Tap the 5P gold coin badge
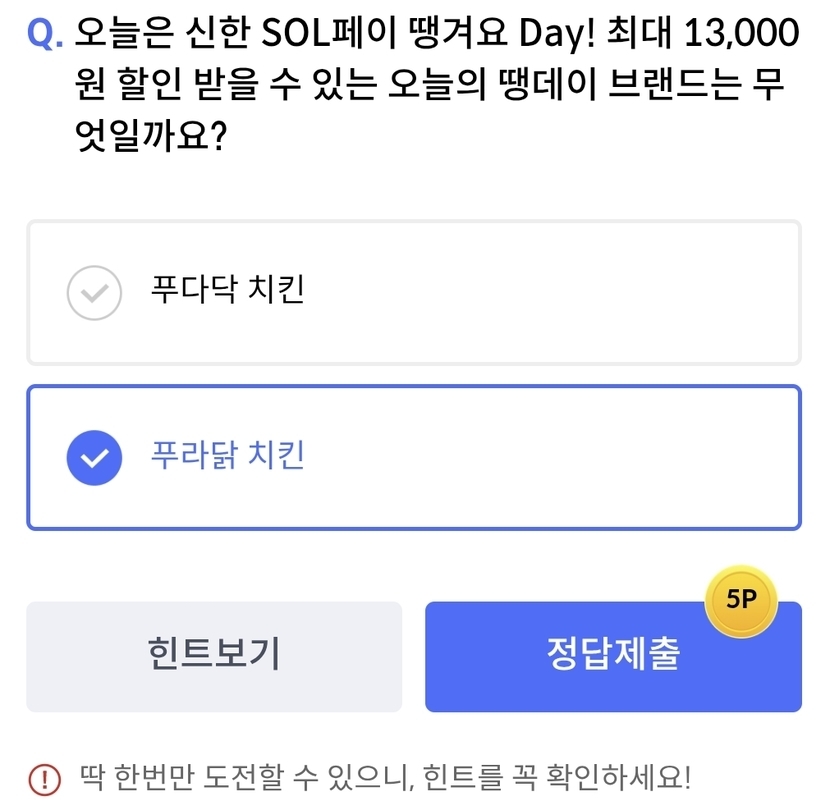 (x=741, y=600)
